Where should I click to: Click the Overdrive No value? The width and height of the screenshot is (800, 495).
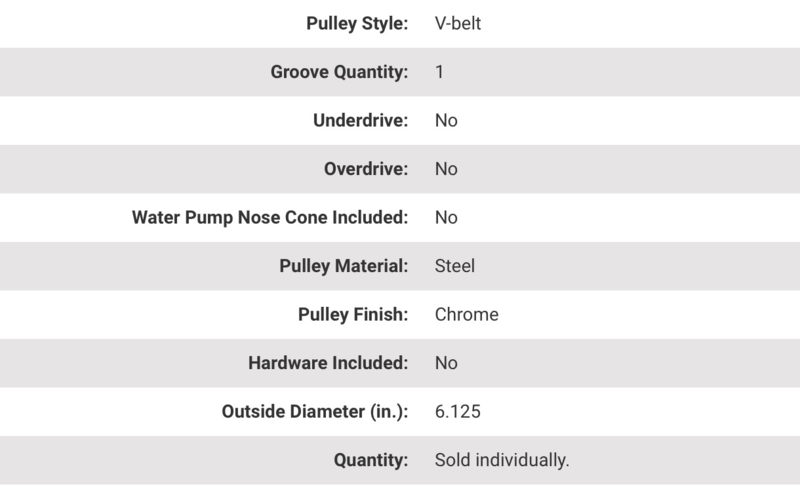[446, 169]
